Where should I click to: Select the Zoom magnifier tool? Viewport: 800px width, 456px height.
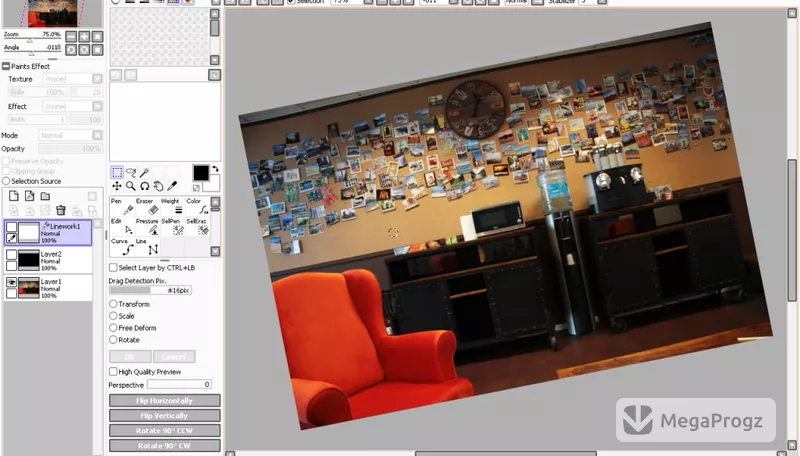tap(131, 186)
